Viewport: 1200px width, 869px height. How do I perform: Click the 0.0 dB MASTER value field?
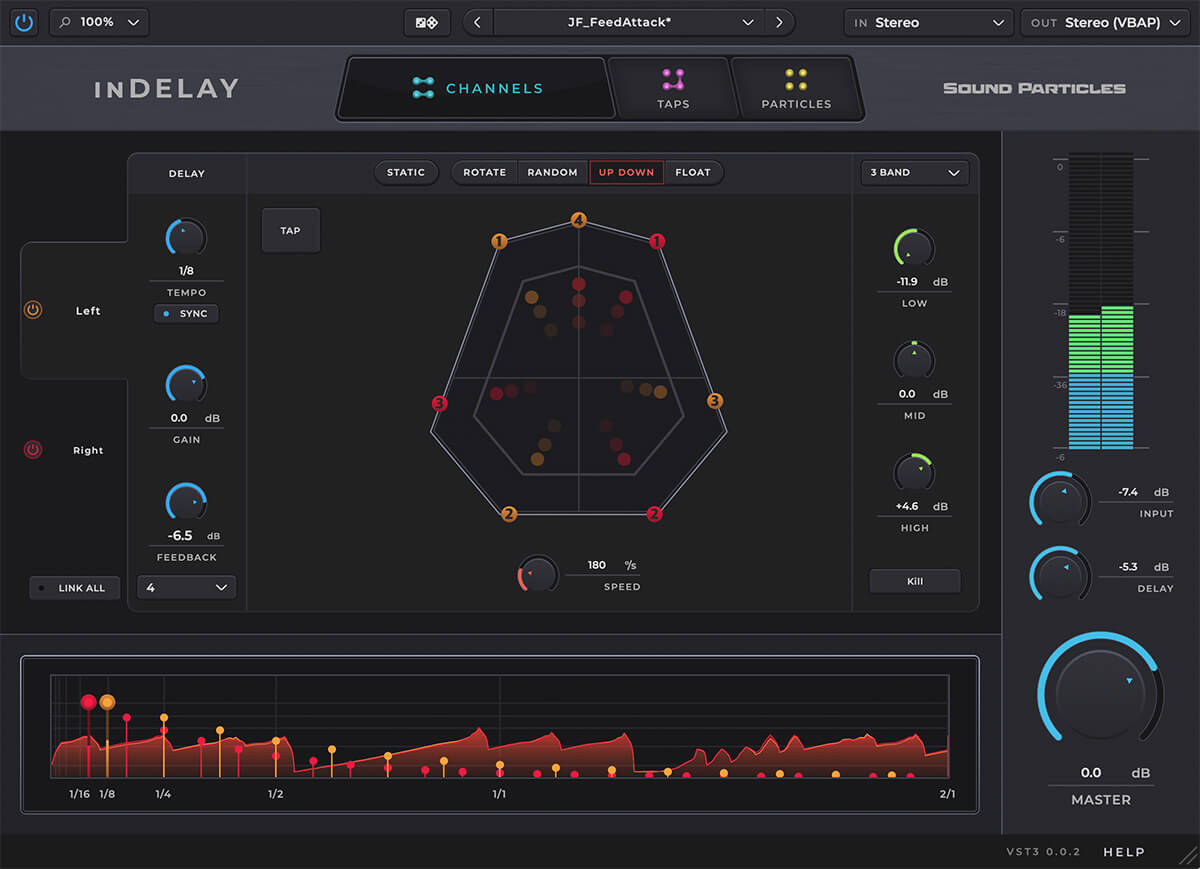tap(1091, 773)
